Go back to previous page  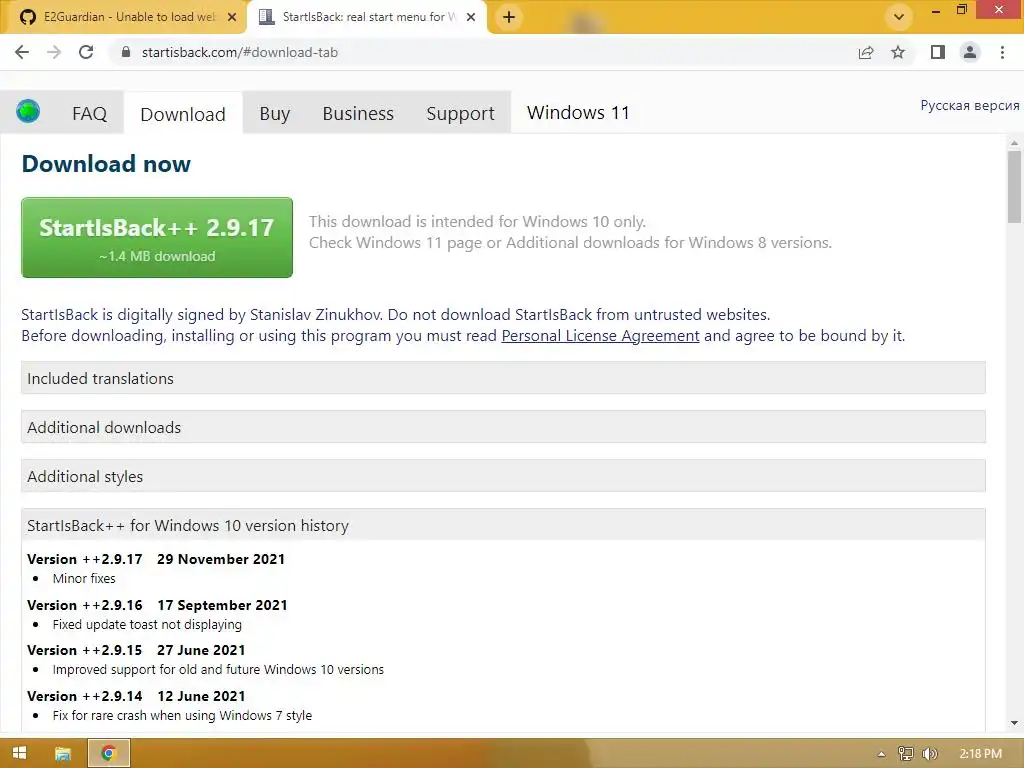[x=22, y=52]
